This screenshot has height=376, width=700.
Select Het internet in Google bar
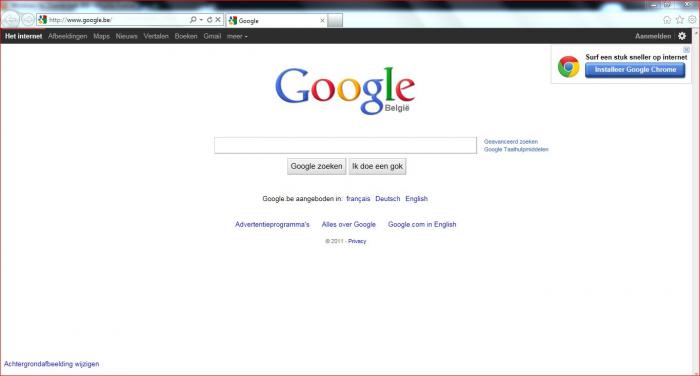pos(23,36)
